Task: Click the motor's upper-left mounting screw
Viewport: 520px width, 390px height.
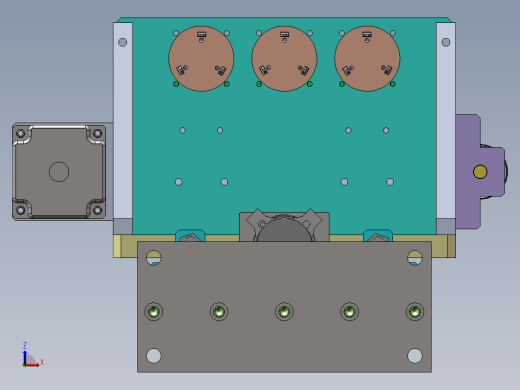Action: 21,134
